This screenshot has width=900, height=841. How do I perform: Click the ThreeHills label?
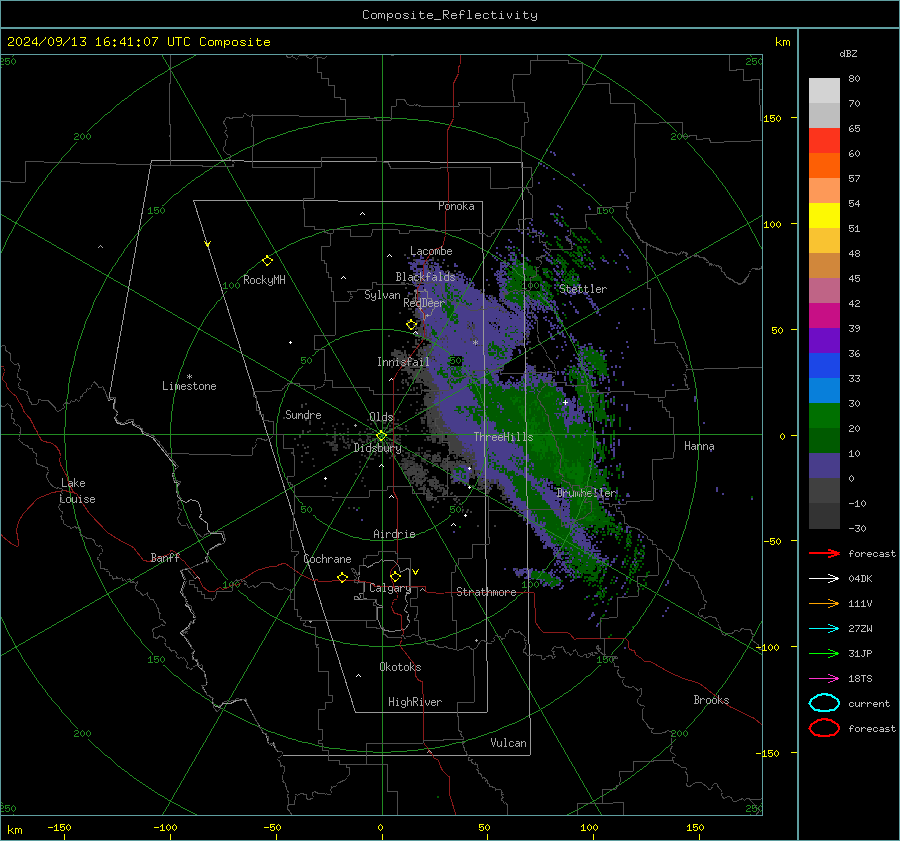point(503,437)
